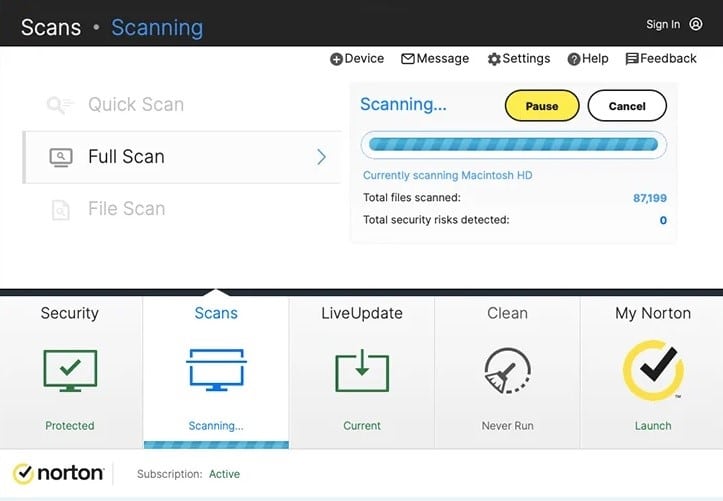The height and width of the screenshot is (501, 723).
Task: Click the Norton logo in footer
Action: click(x=59, y=473)
